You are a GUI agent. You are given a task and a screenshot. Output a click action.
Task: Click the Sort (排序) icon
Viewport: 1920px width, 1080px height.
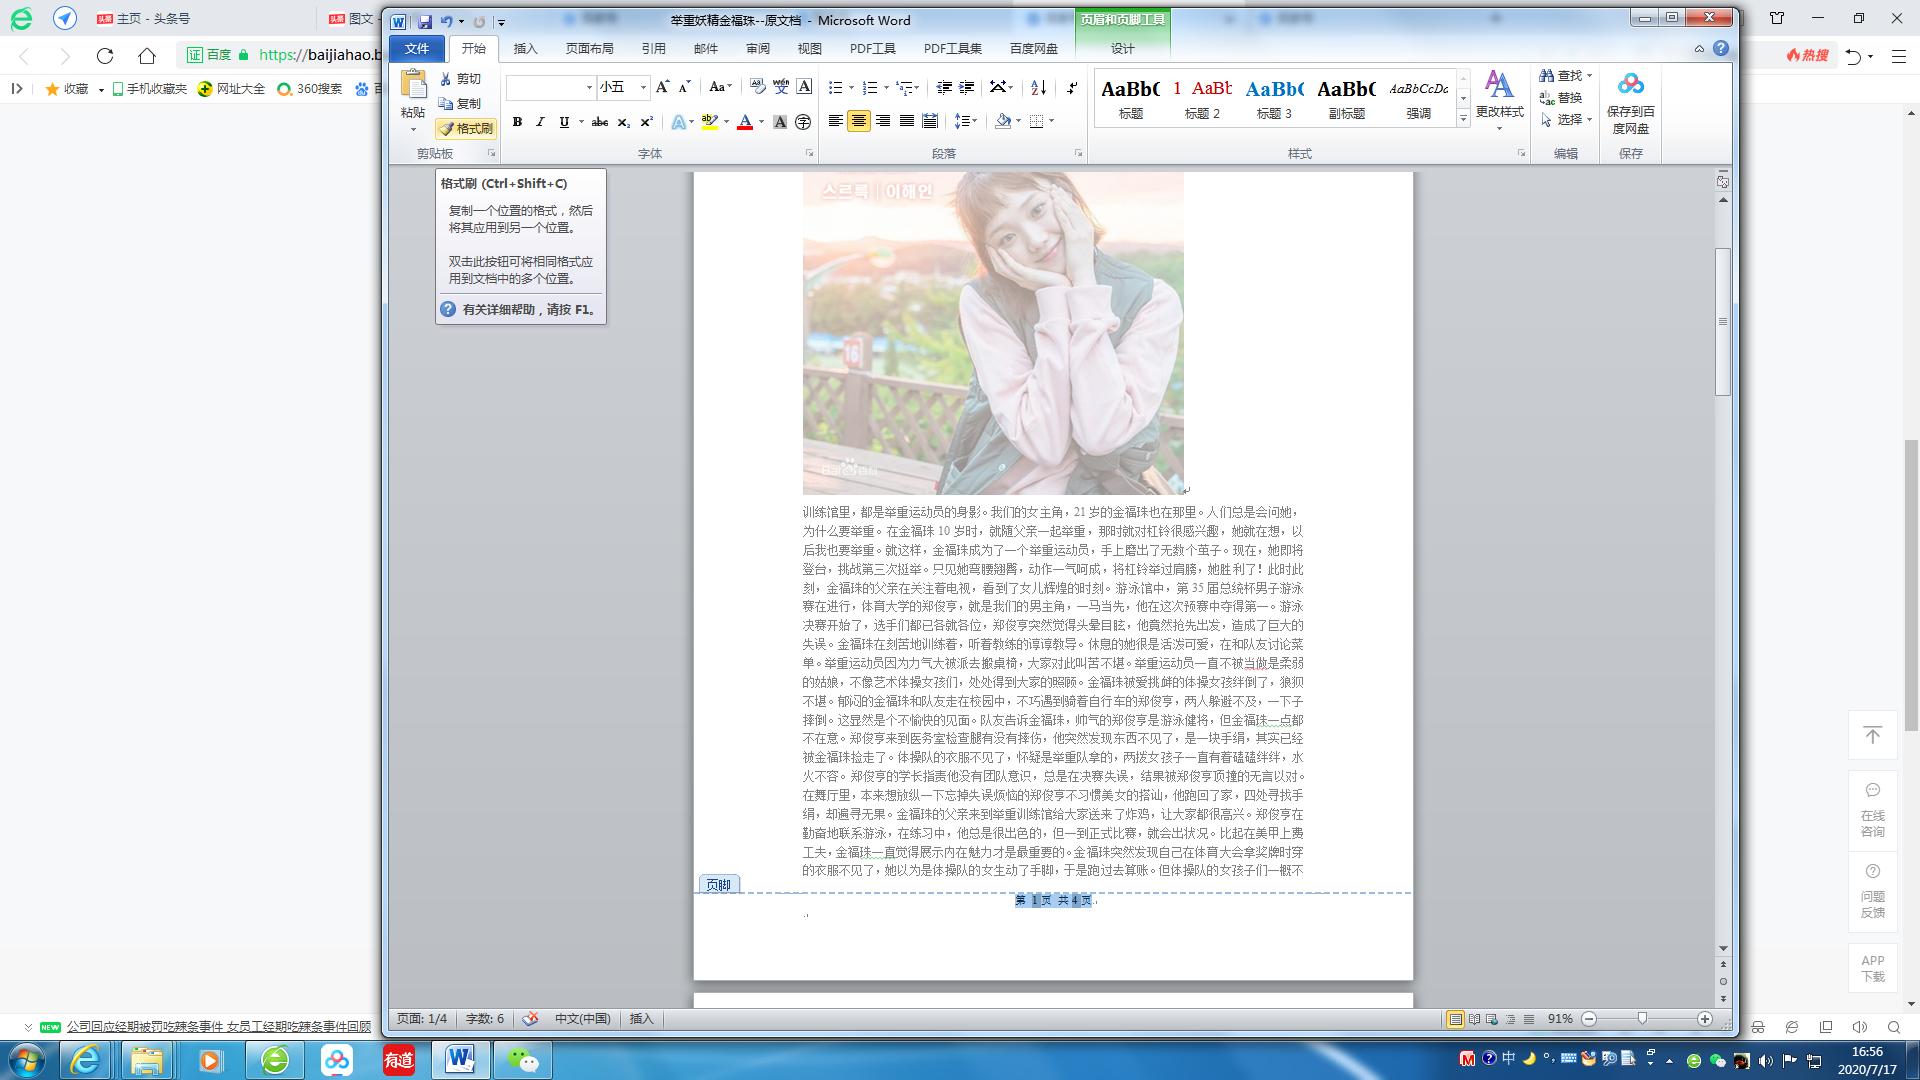click(x=1036, y=88)
